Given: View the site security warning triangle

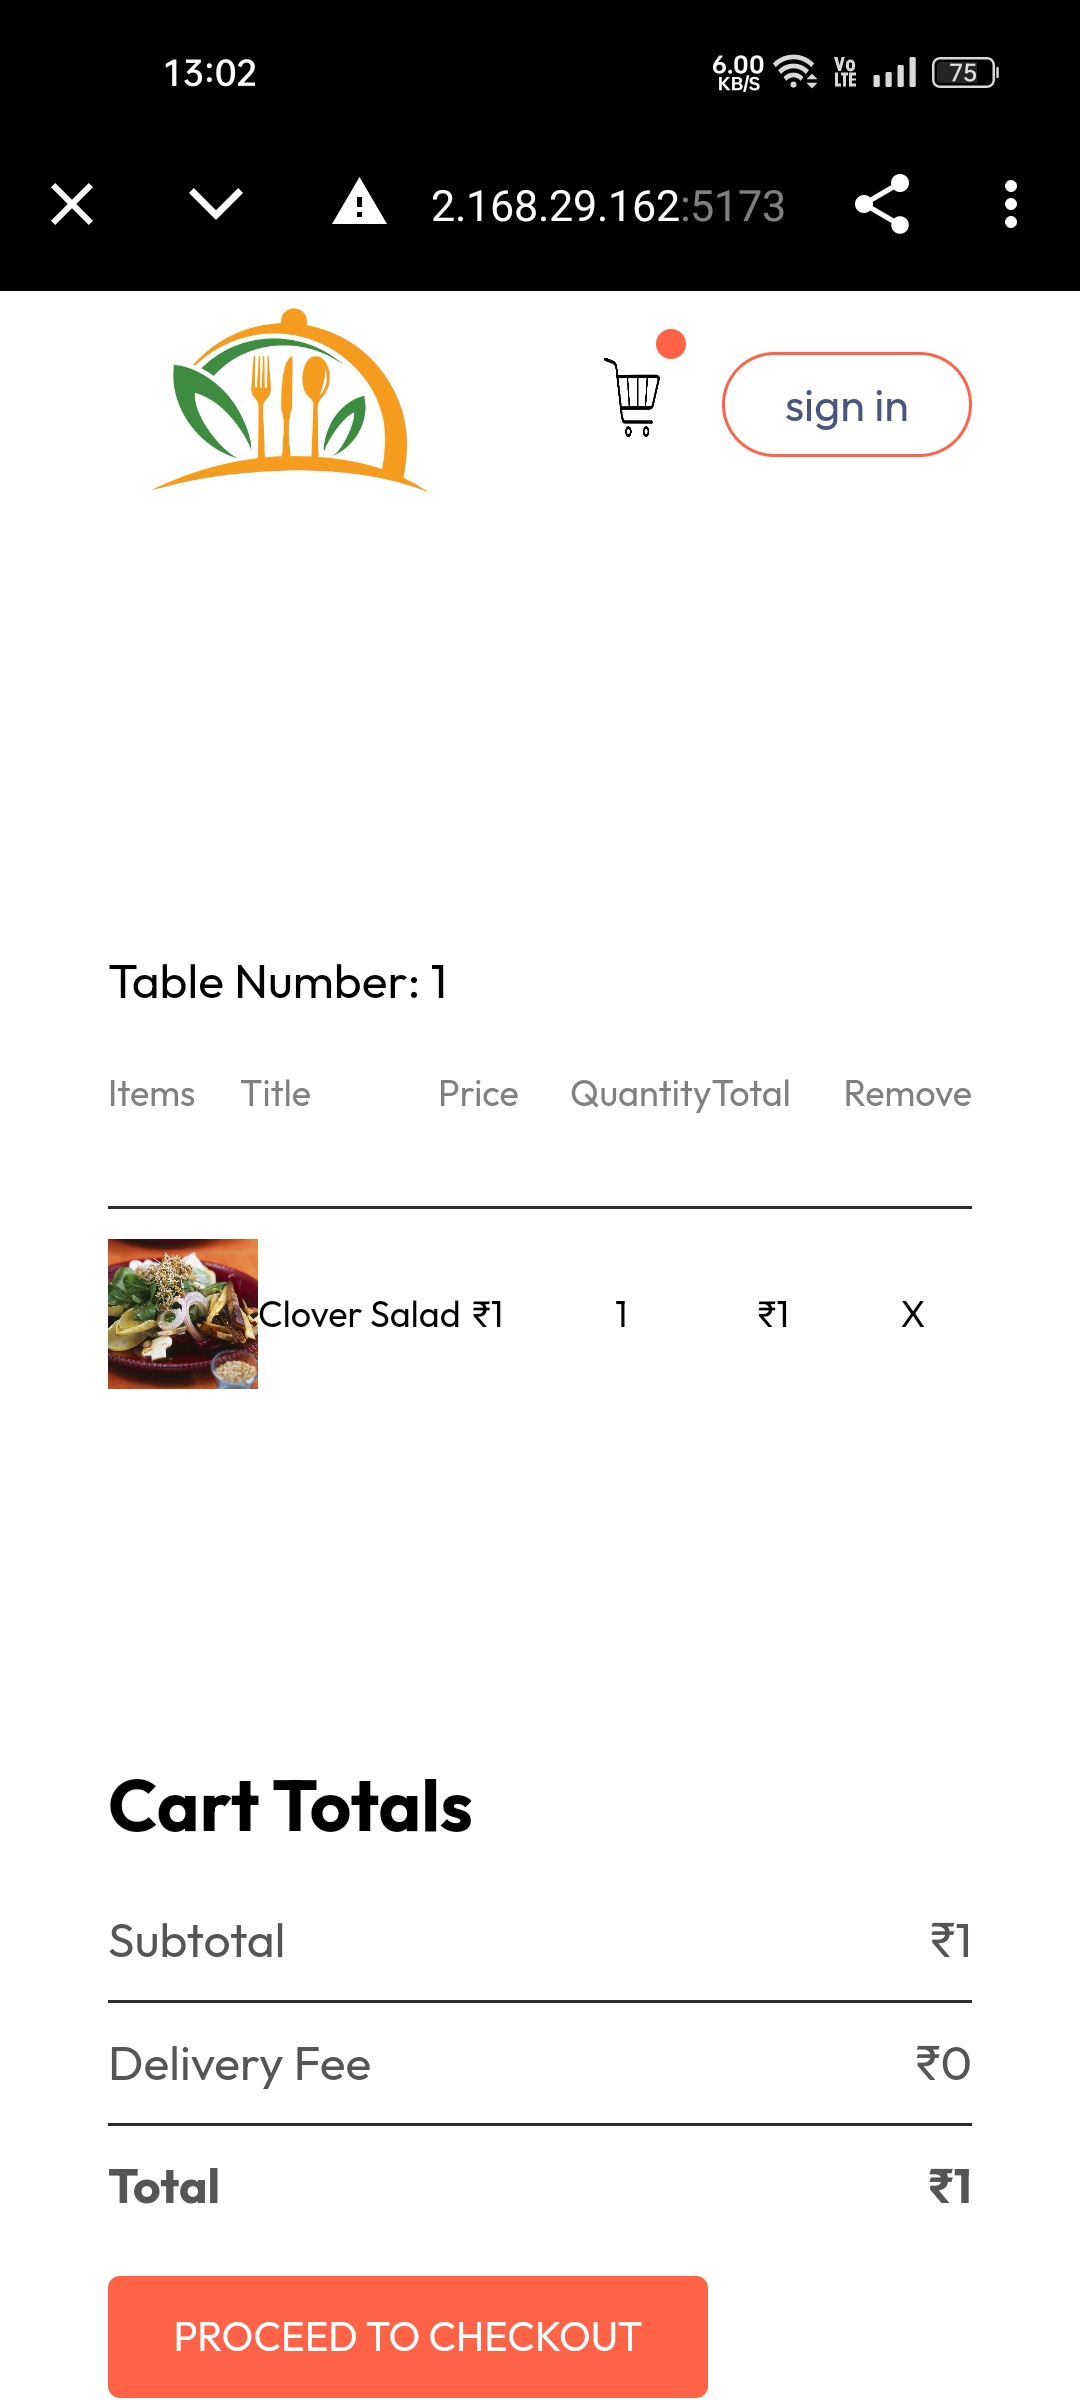Looking at the screenshot, I should pyautogui.click(x=360, y=203).
